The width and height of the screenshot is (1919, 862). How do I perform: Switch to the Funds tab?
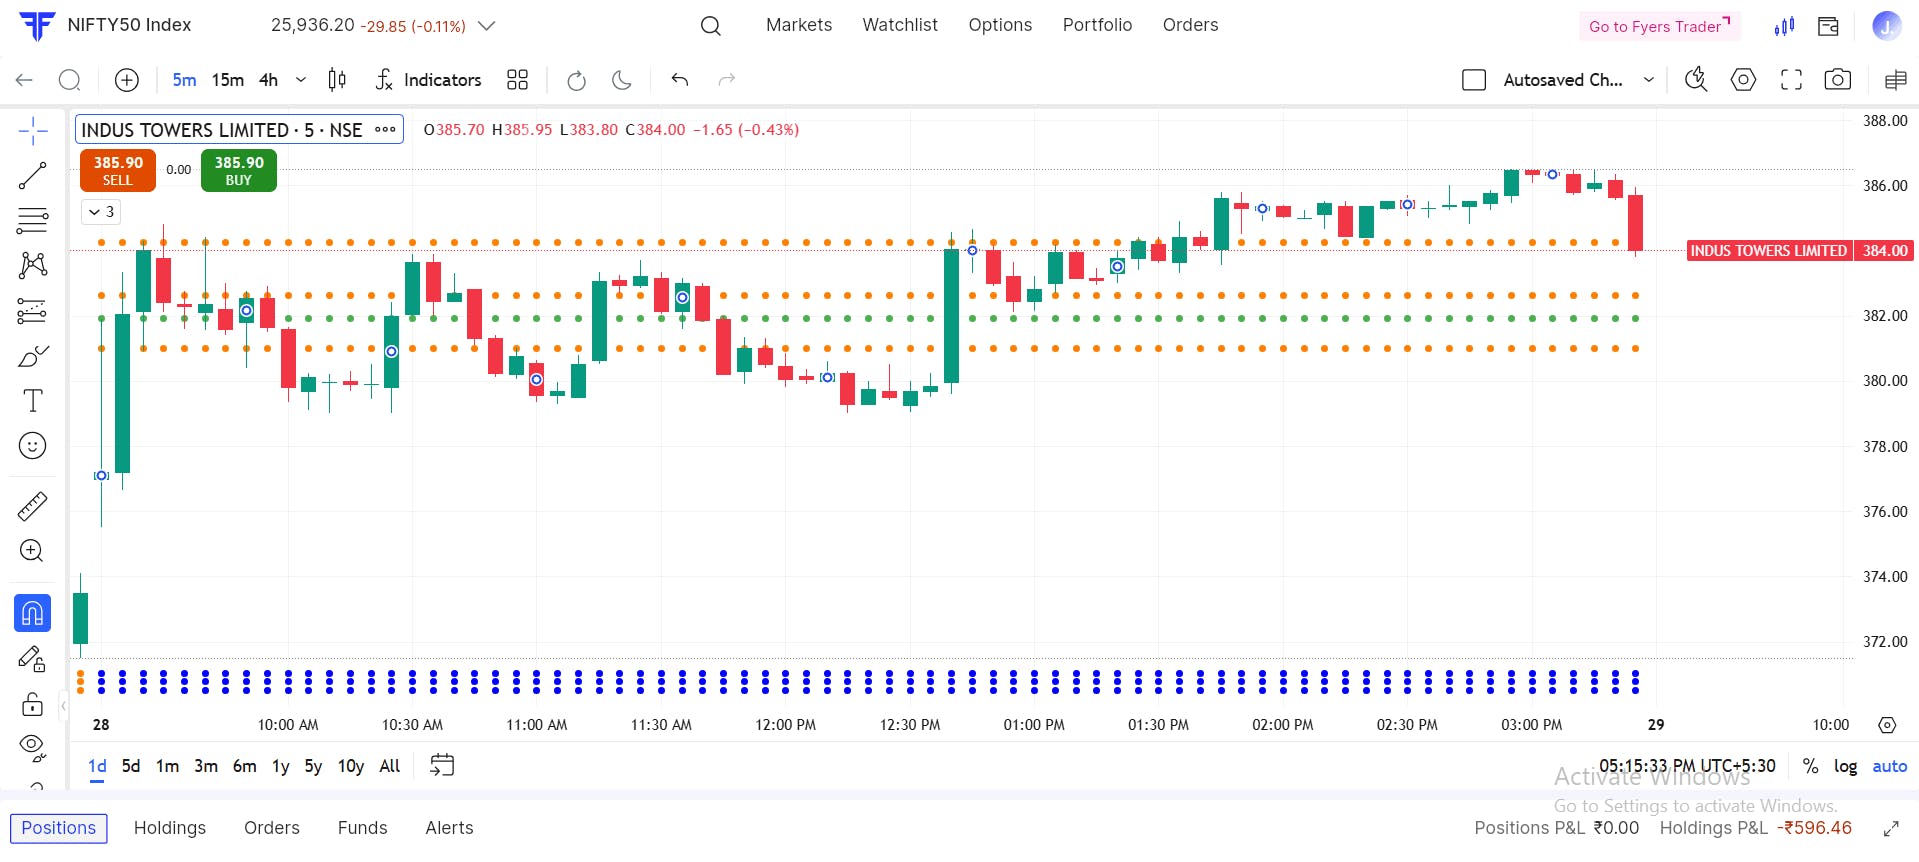click(x=362, y=828)
